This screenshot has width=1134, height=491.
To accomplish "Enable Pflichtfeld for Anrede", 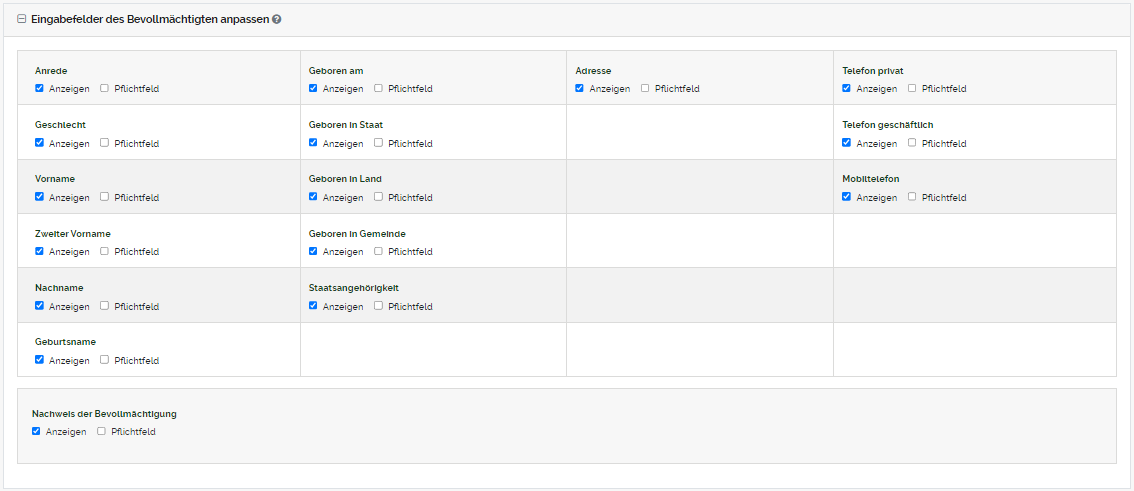I will click(105, 88).
